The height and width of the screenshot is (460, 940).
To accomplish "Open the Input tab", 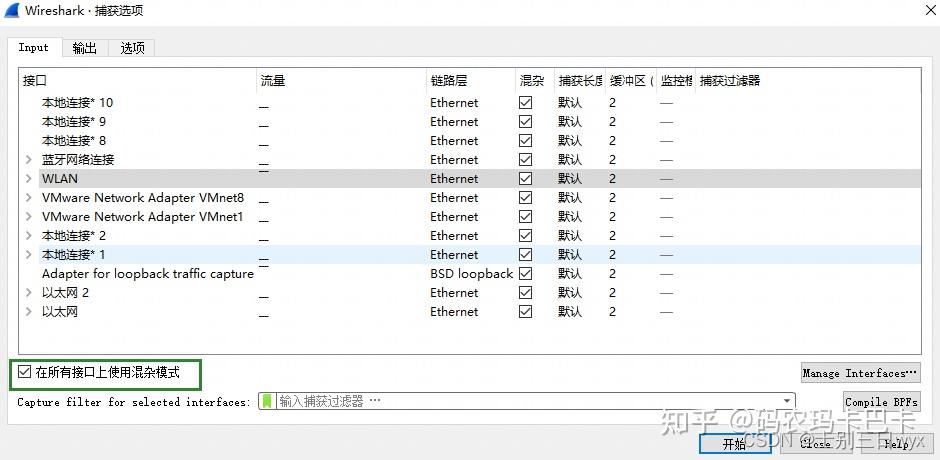I will pyautogui.click(x=33, y=48).
